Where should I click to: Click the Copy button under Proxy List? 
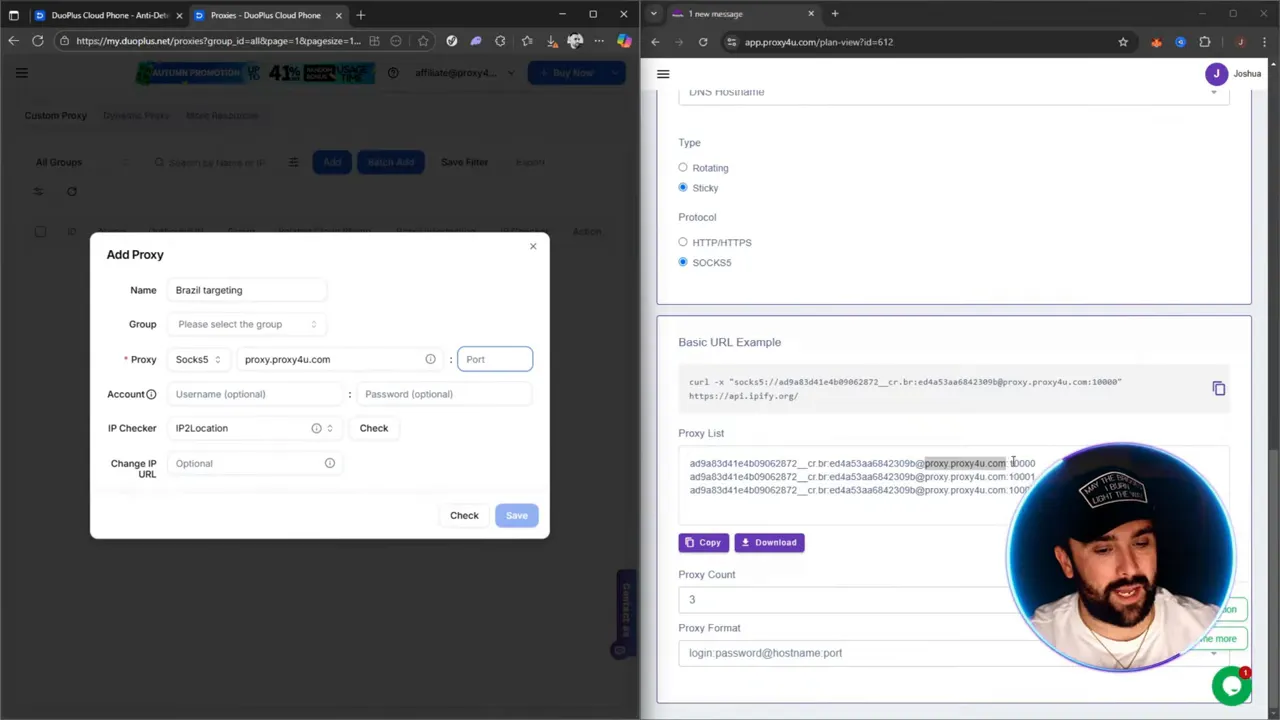tap(703, 542)
